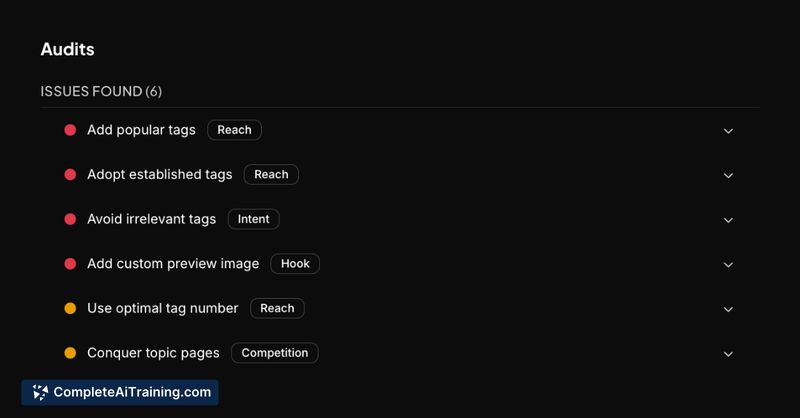The height and width of the screenshot is (418, 800).
Task: Click the red dot beside Adopt established tags
Action: [70, 175]
